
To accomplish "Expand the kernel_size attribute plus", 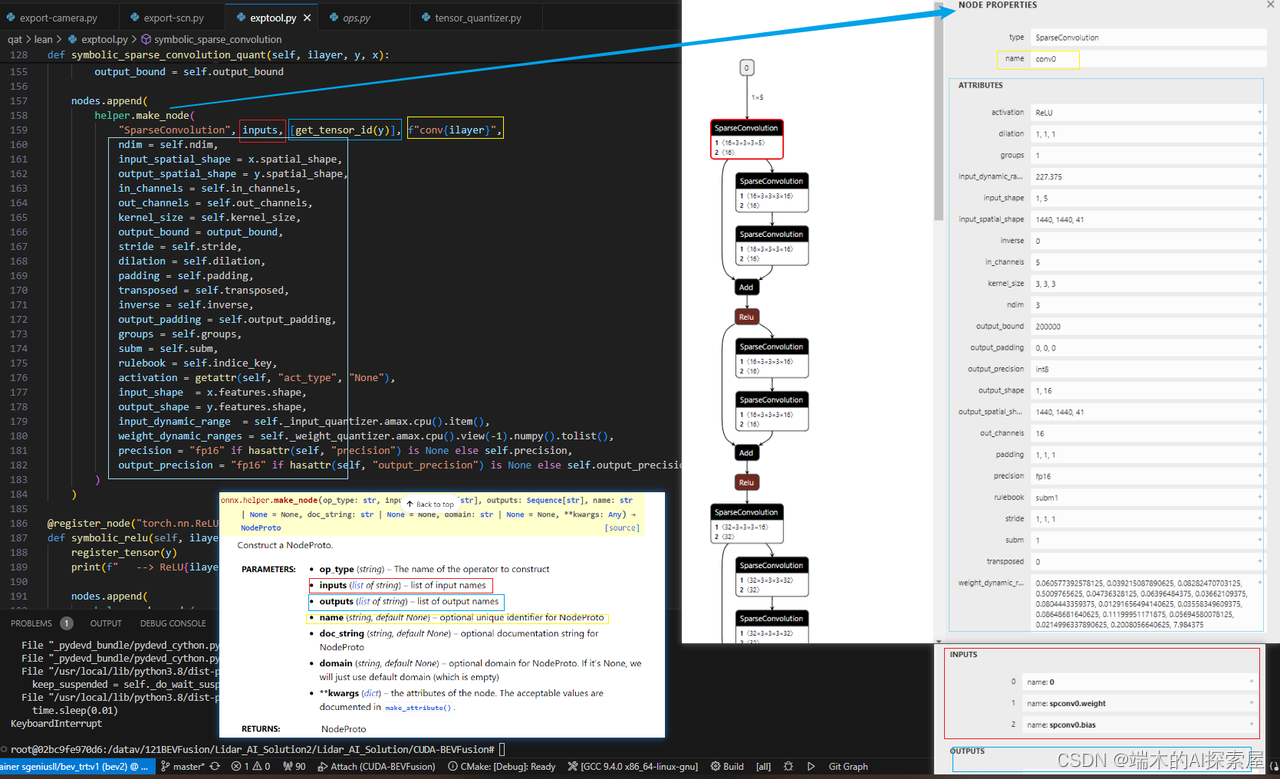I will [1259, 283].
